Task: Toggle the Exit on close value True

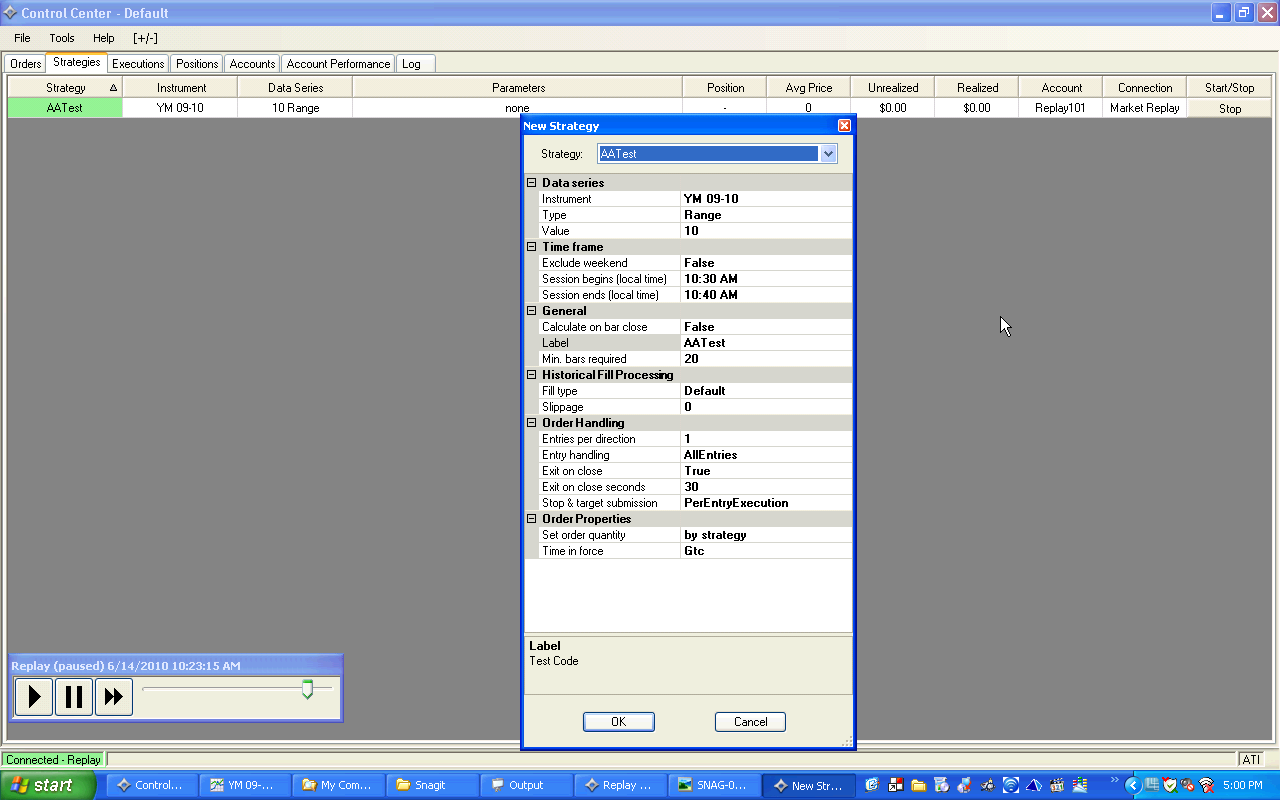Action: (766, 471)
